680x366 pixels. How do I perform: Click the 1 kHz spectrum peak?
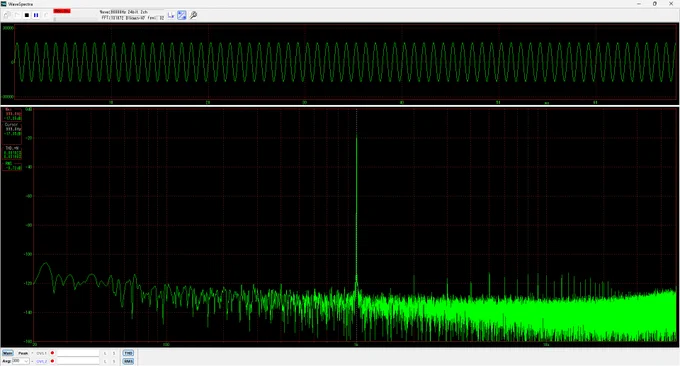(x=356, y=138)
